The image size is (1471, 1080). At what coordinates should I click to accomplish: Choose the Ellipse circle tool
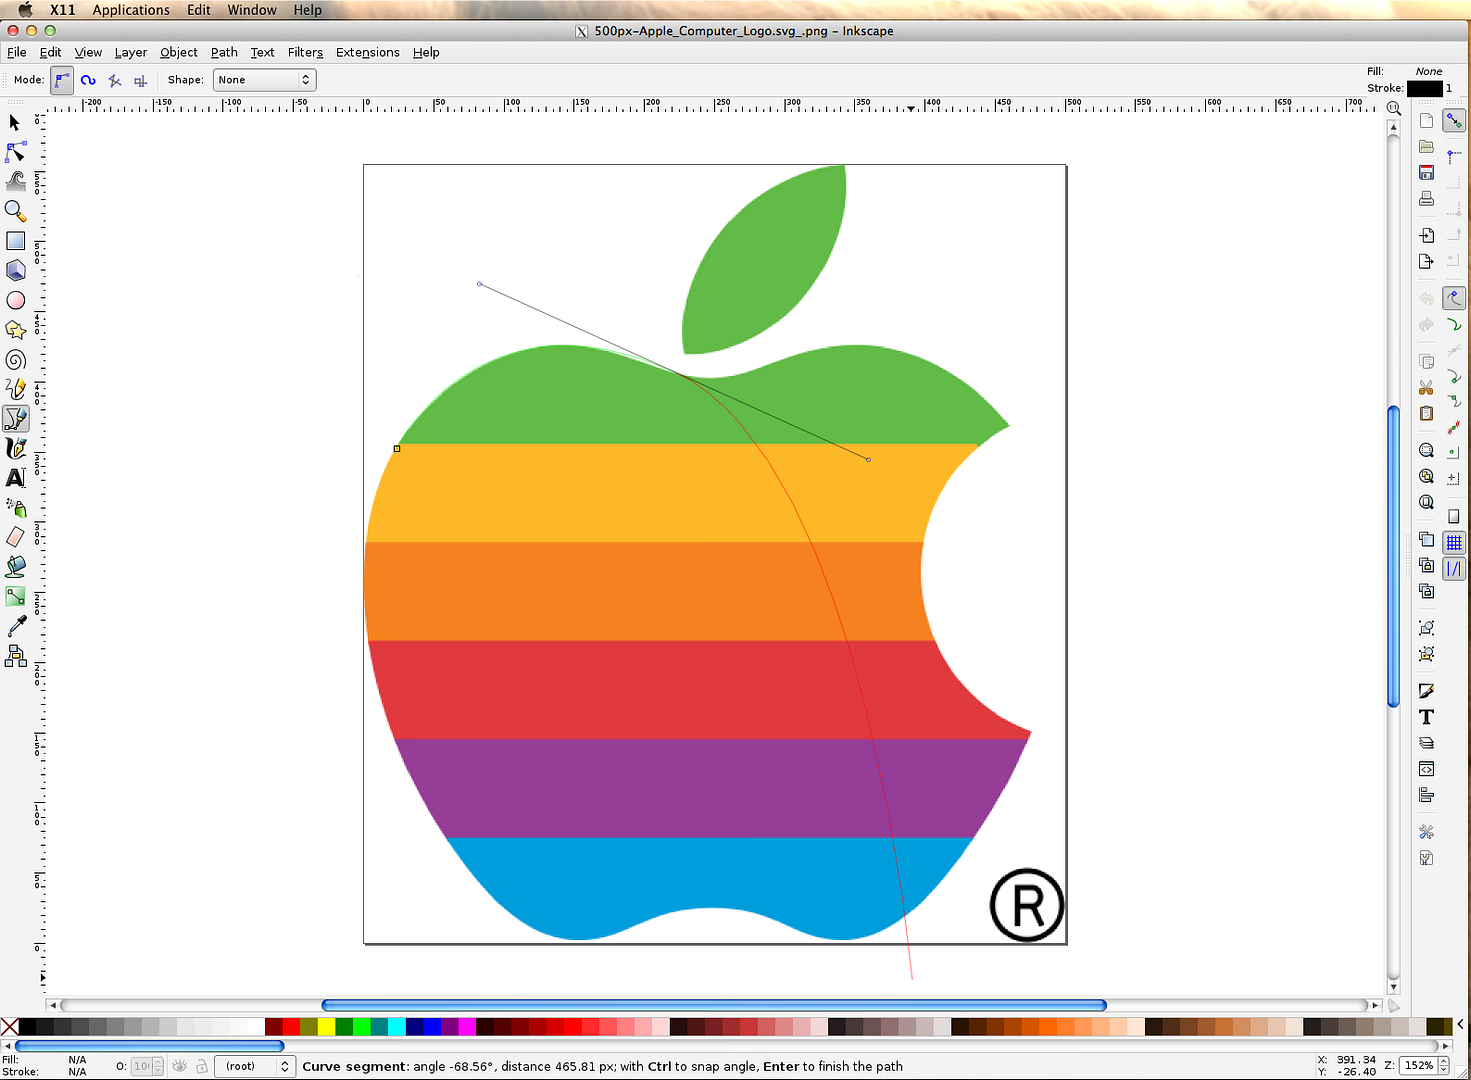(x=15, y=300)
